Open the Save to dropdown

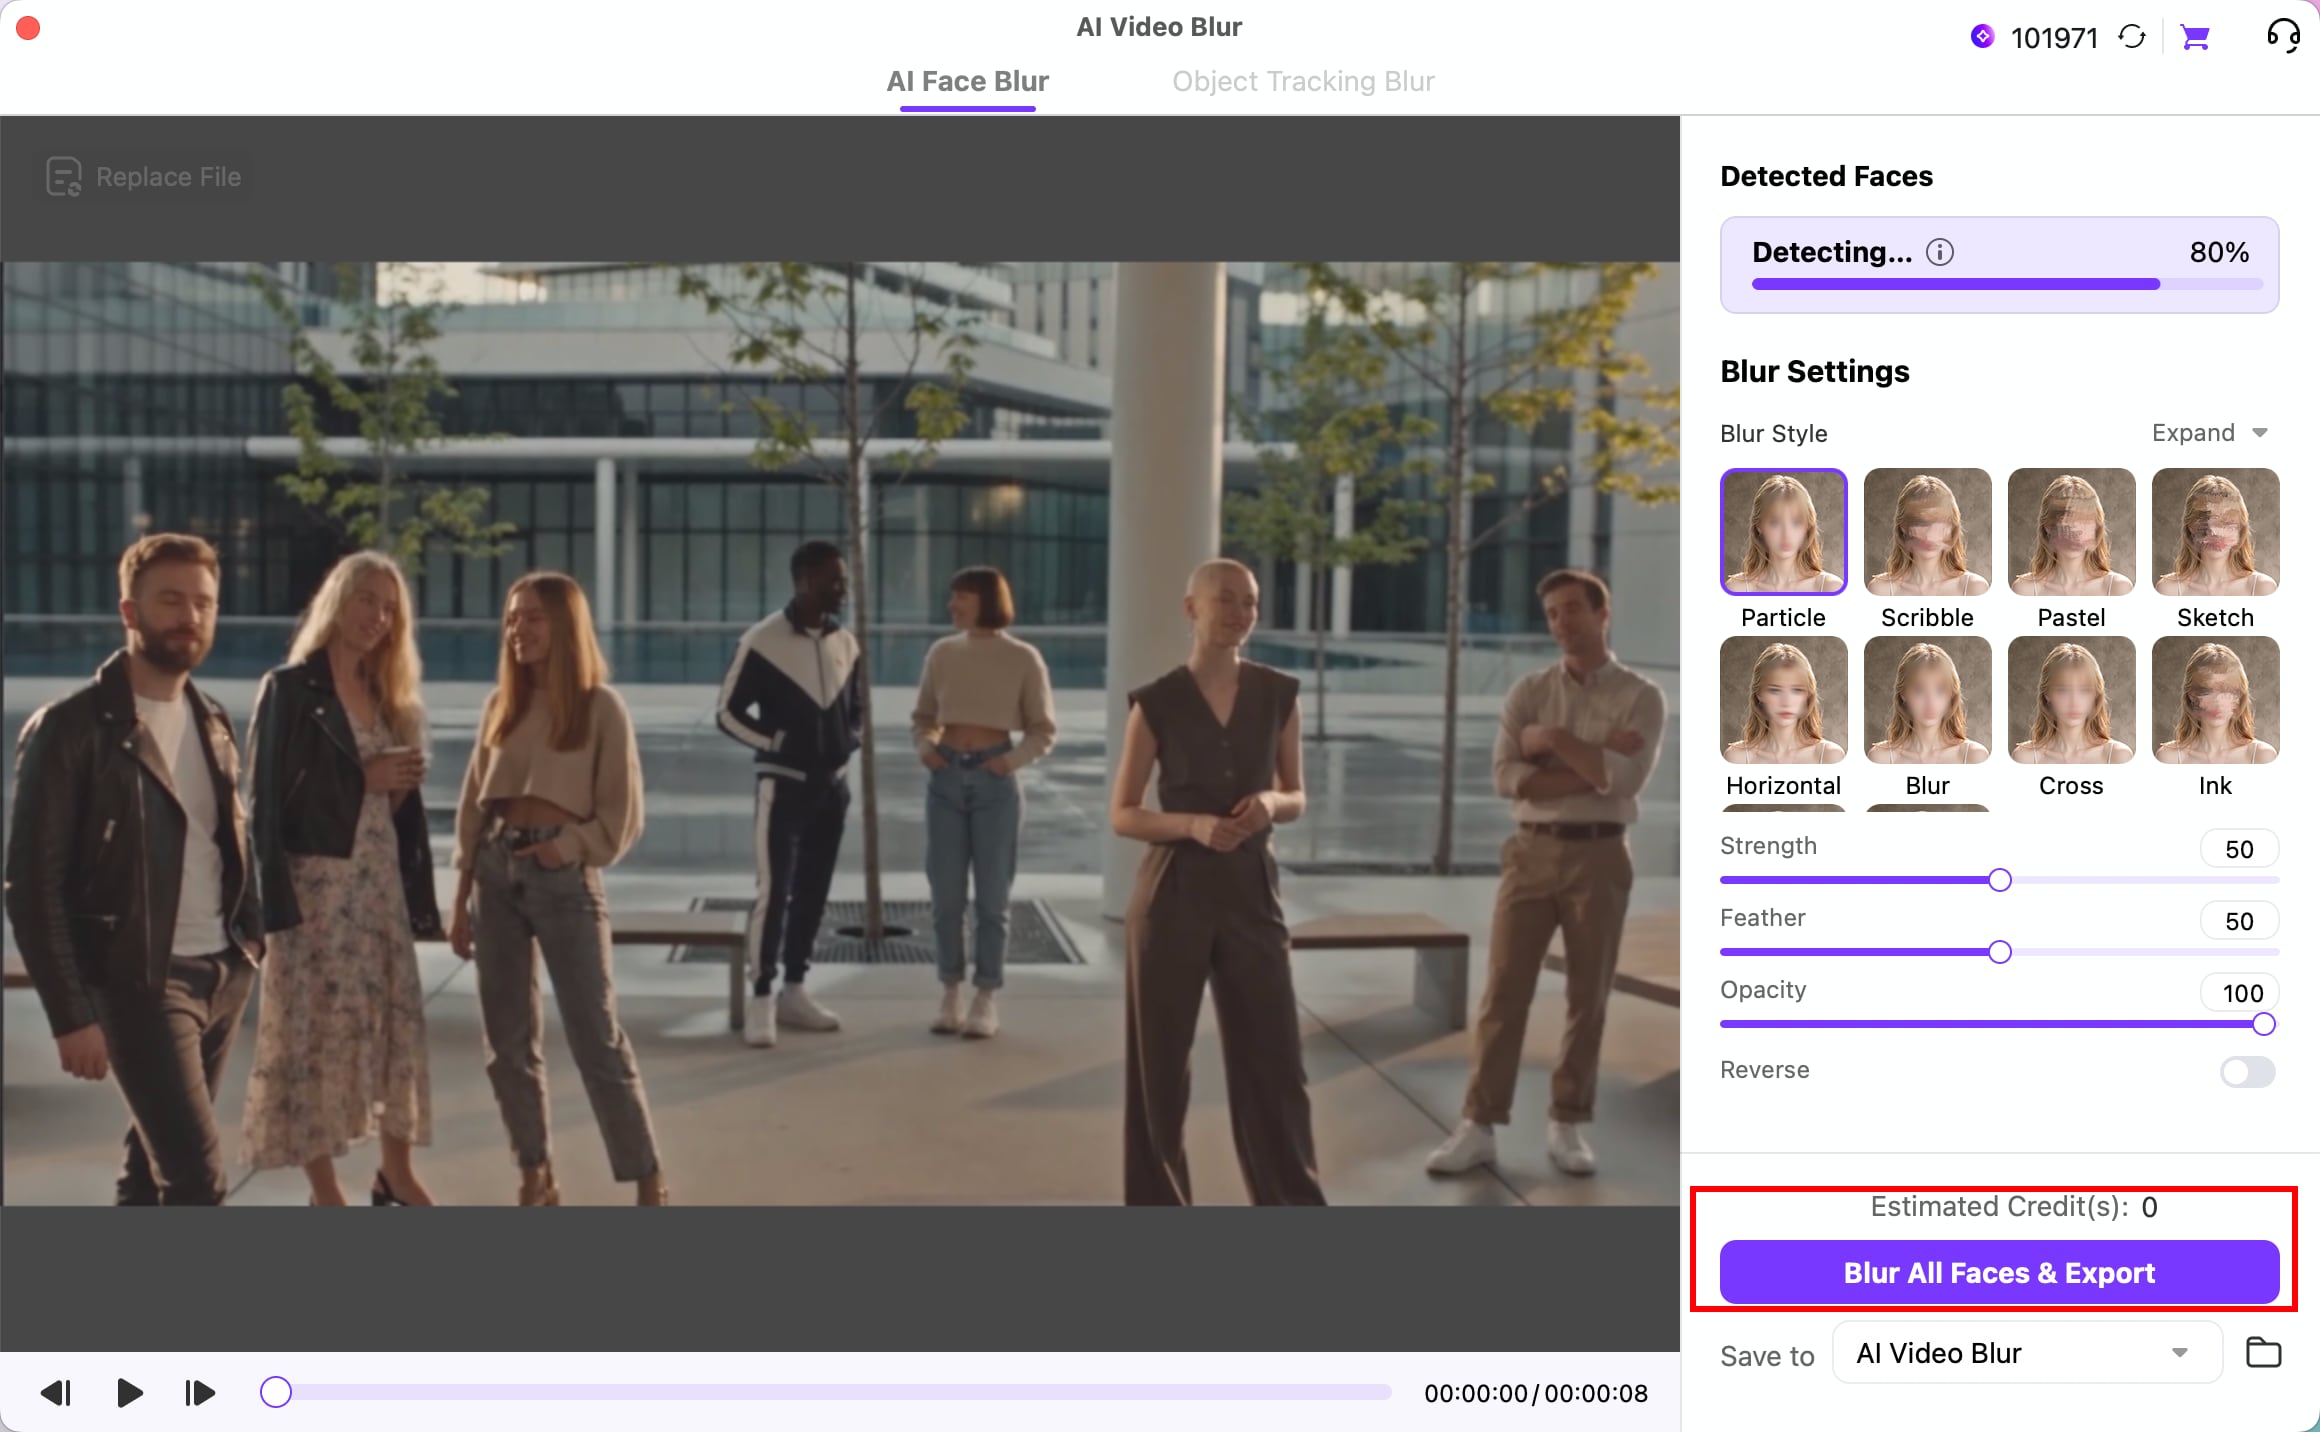click(2027, 1353)
